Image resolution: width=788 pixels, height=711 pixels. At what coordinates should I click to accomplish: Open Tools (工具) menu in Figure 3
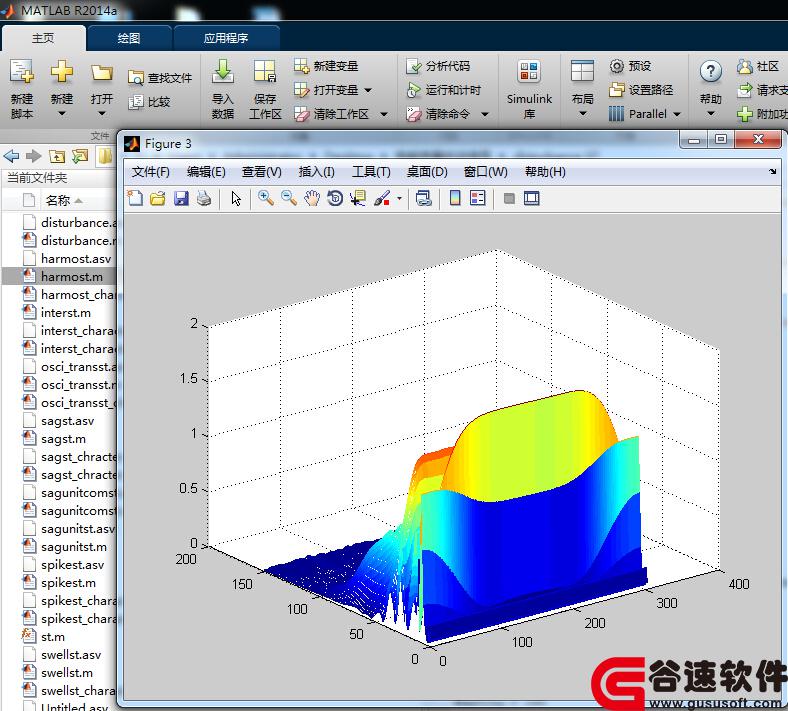[x=371, y=172]
